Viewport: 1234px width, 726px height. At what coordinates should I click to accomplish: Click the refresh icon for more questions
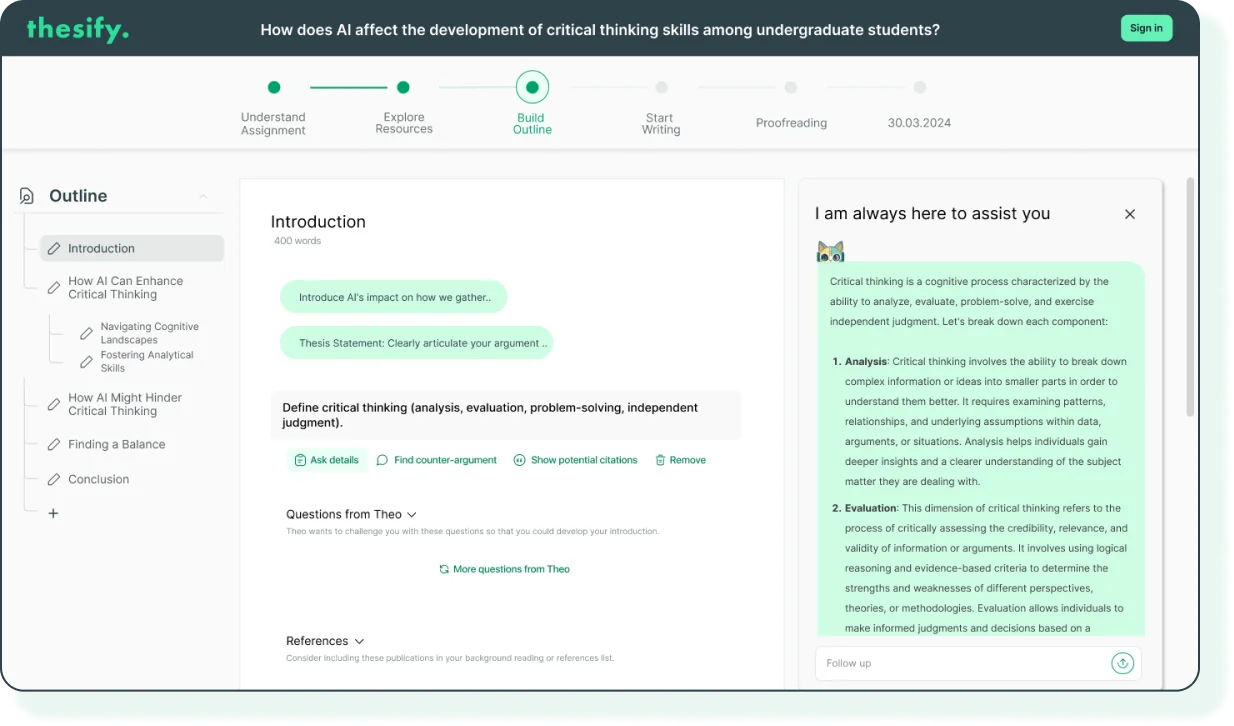pos(444,569)
